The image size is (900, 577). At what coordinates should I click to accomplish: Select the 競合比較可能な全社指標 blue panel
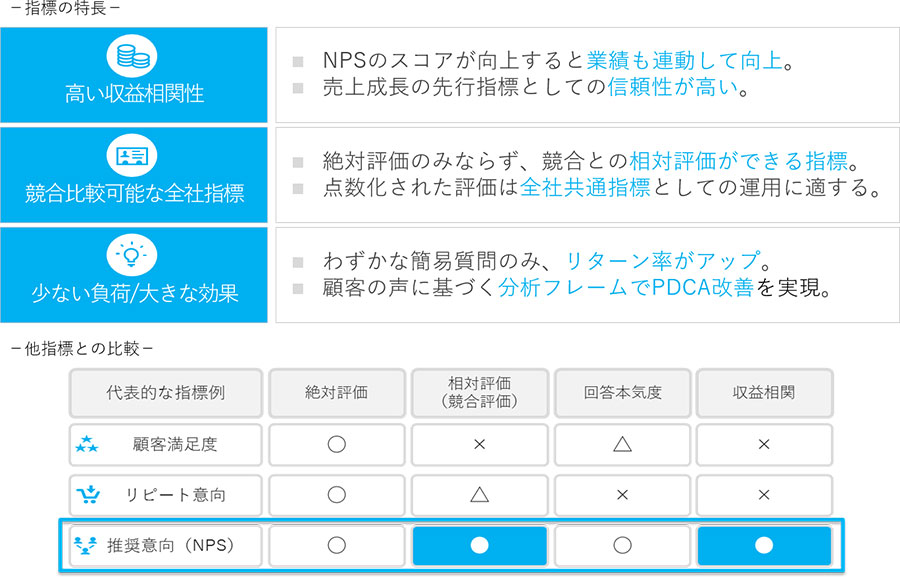click(x=134, y=174)
